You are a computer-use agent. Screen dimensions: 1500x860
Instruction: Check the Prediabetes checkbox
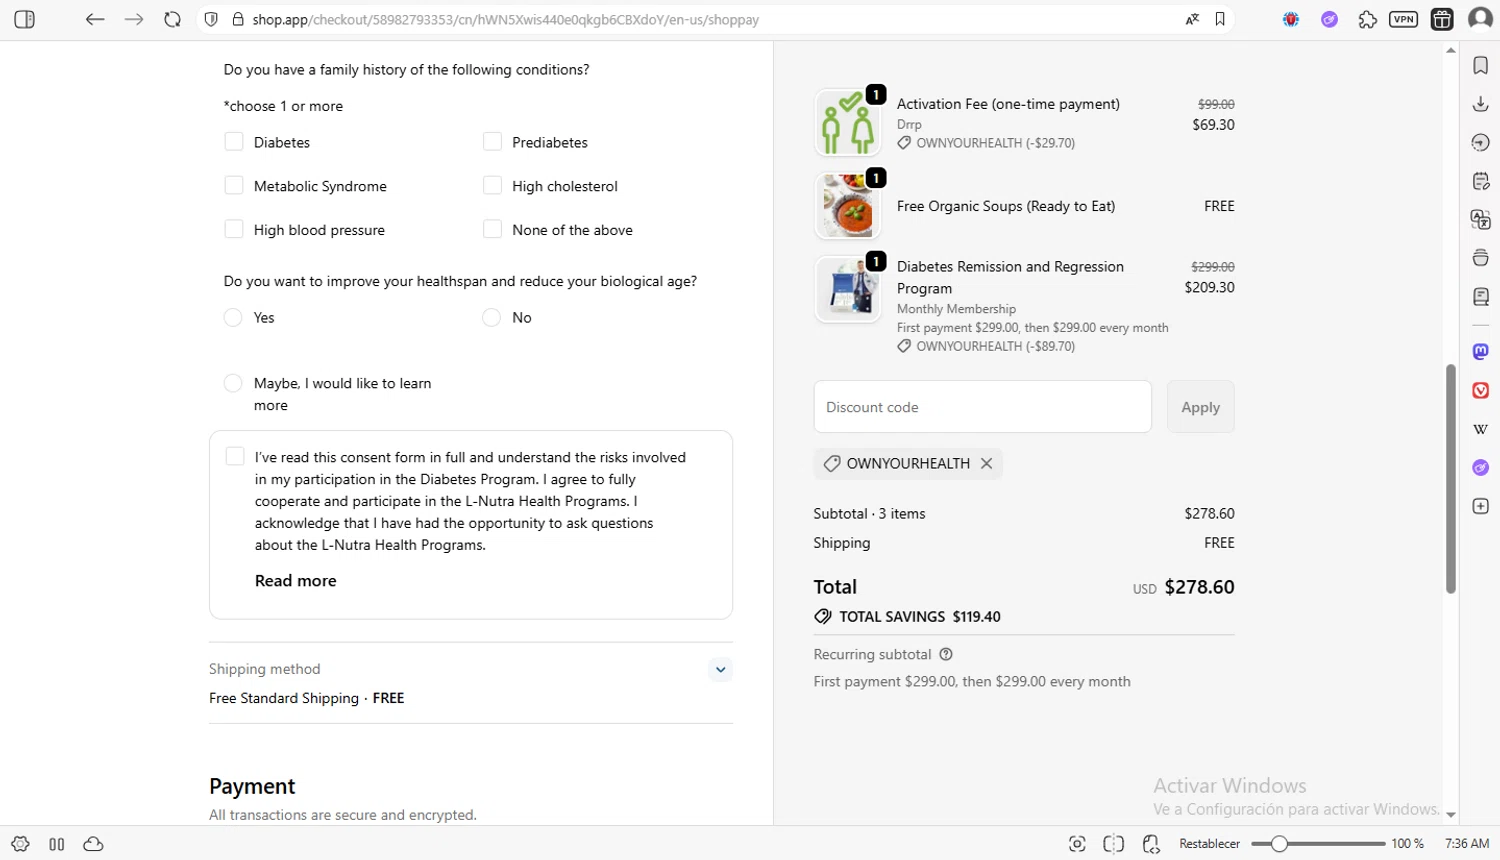[492, 142]
